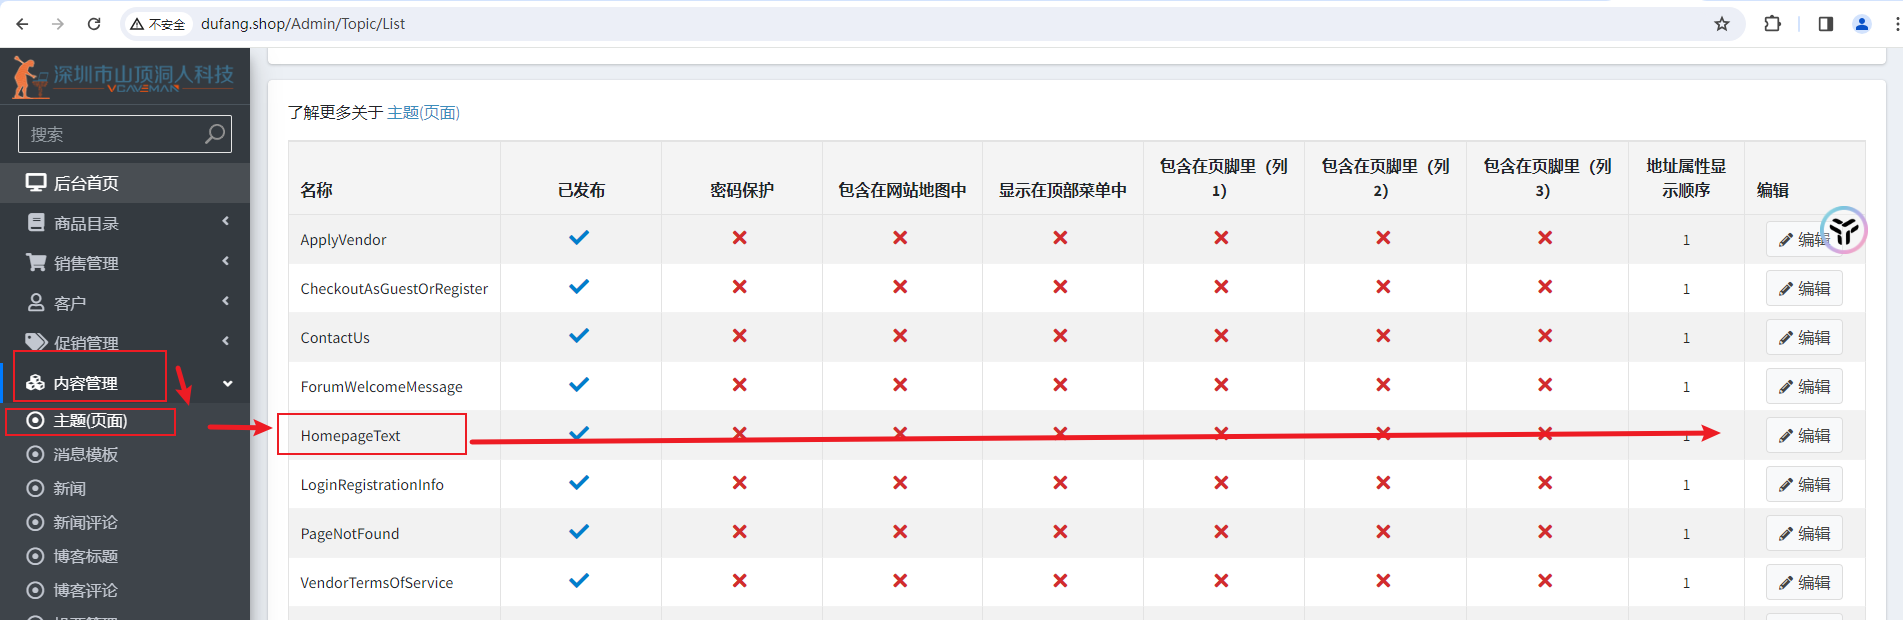Click the published checkmark for ApplyVendor
The height and width of the screenshot is (620, 1903).
pyautogui.click(x=579, y=238)
